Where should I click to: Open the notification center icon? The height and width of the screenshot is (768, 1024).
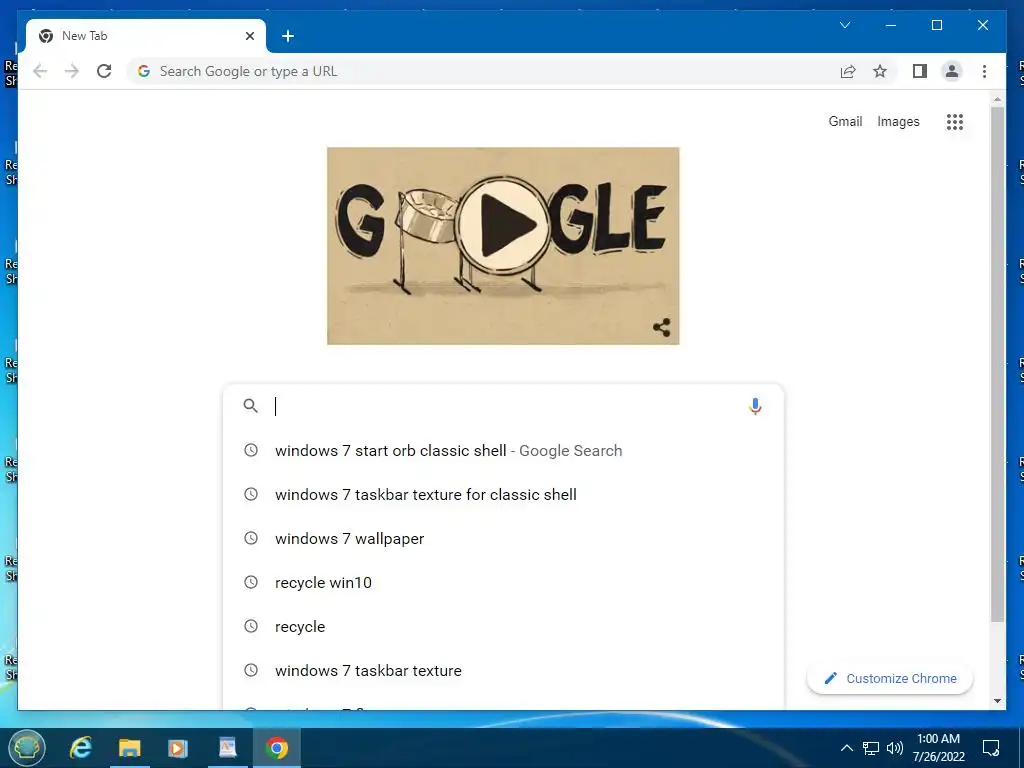coord(991,748)
